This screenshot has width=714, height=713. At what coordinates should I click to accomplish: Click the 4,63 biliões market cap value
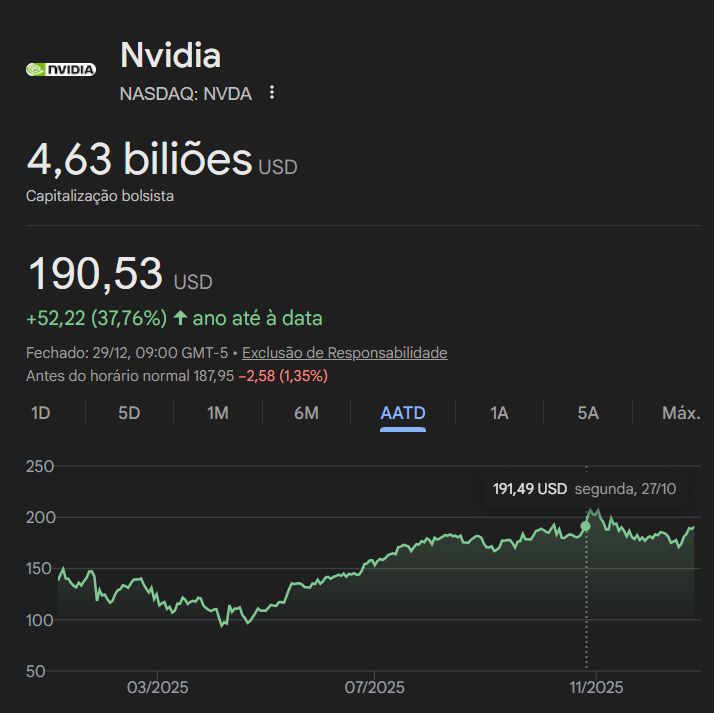(139, 159)
